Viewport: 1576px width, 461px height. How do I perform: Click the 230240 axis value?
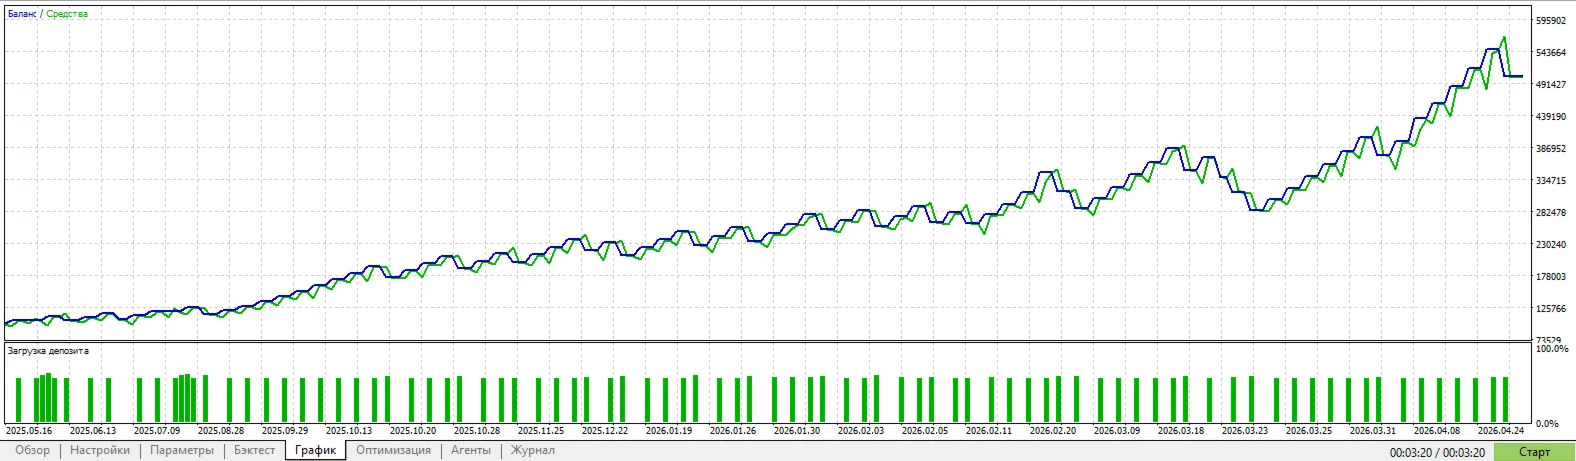coord(1551,245)
